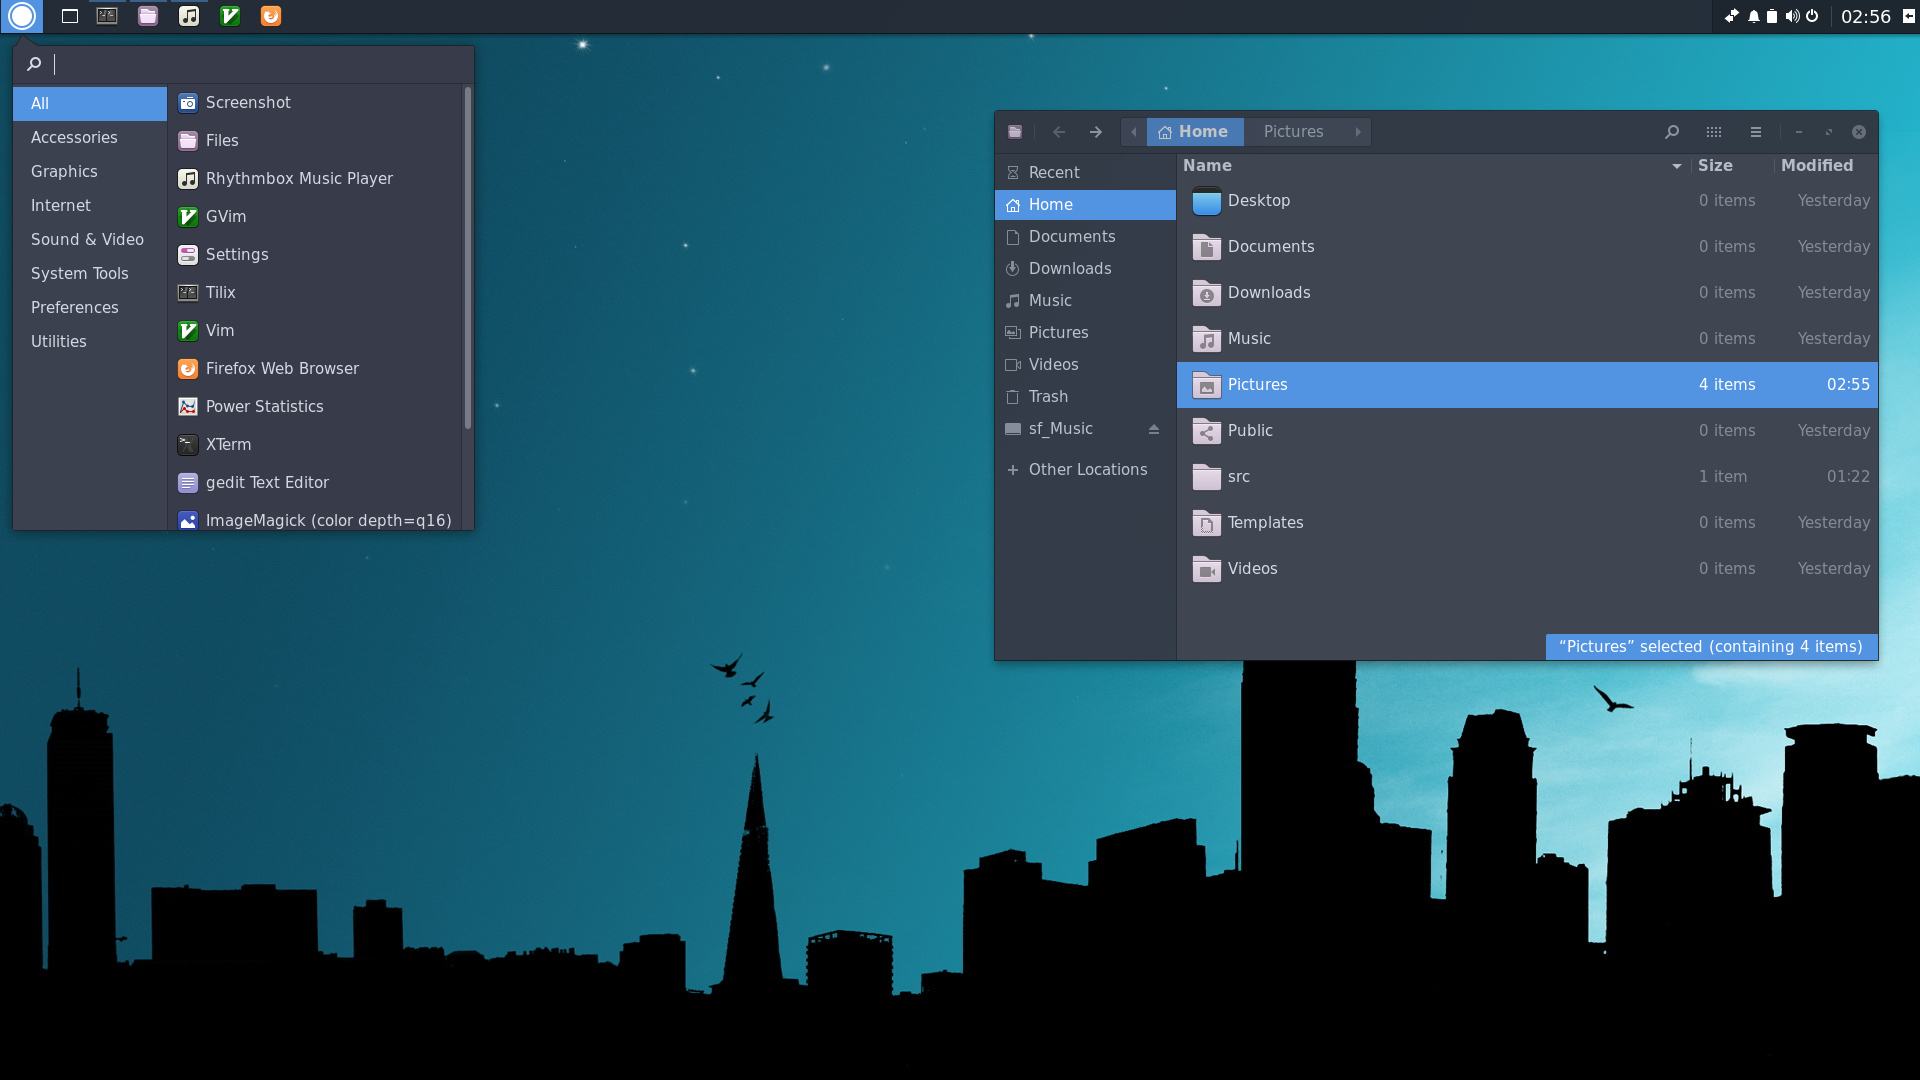Launch Tilix from the application list
The width and height of the screenshot is (1920, 1080).
point(220,292)
